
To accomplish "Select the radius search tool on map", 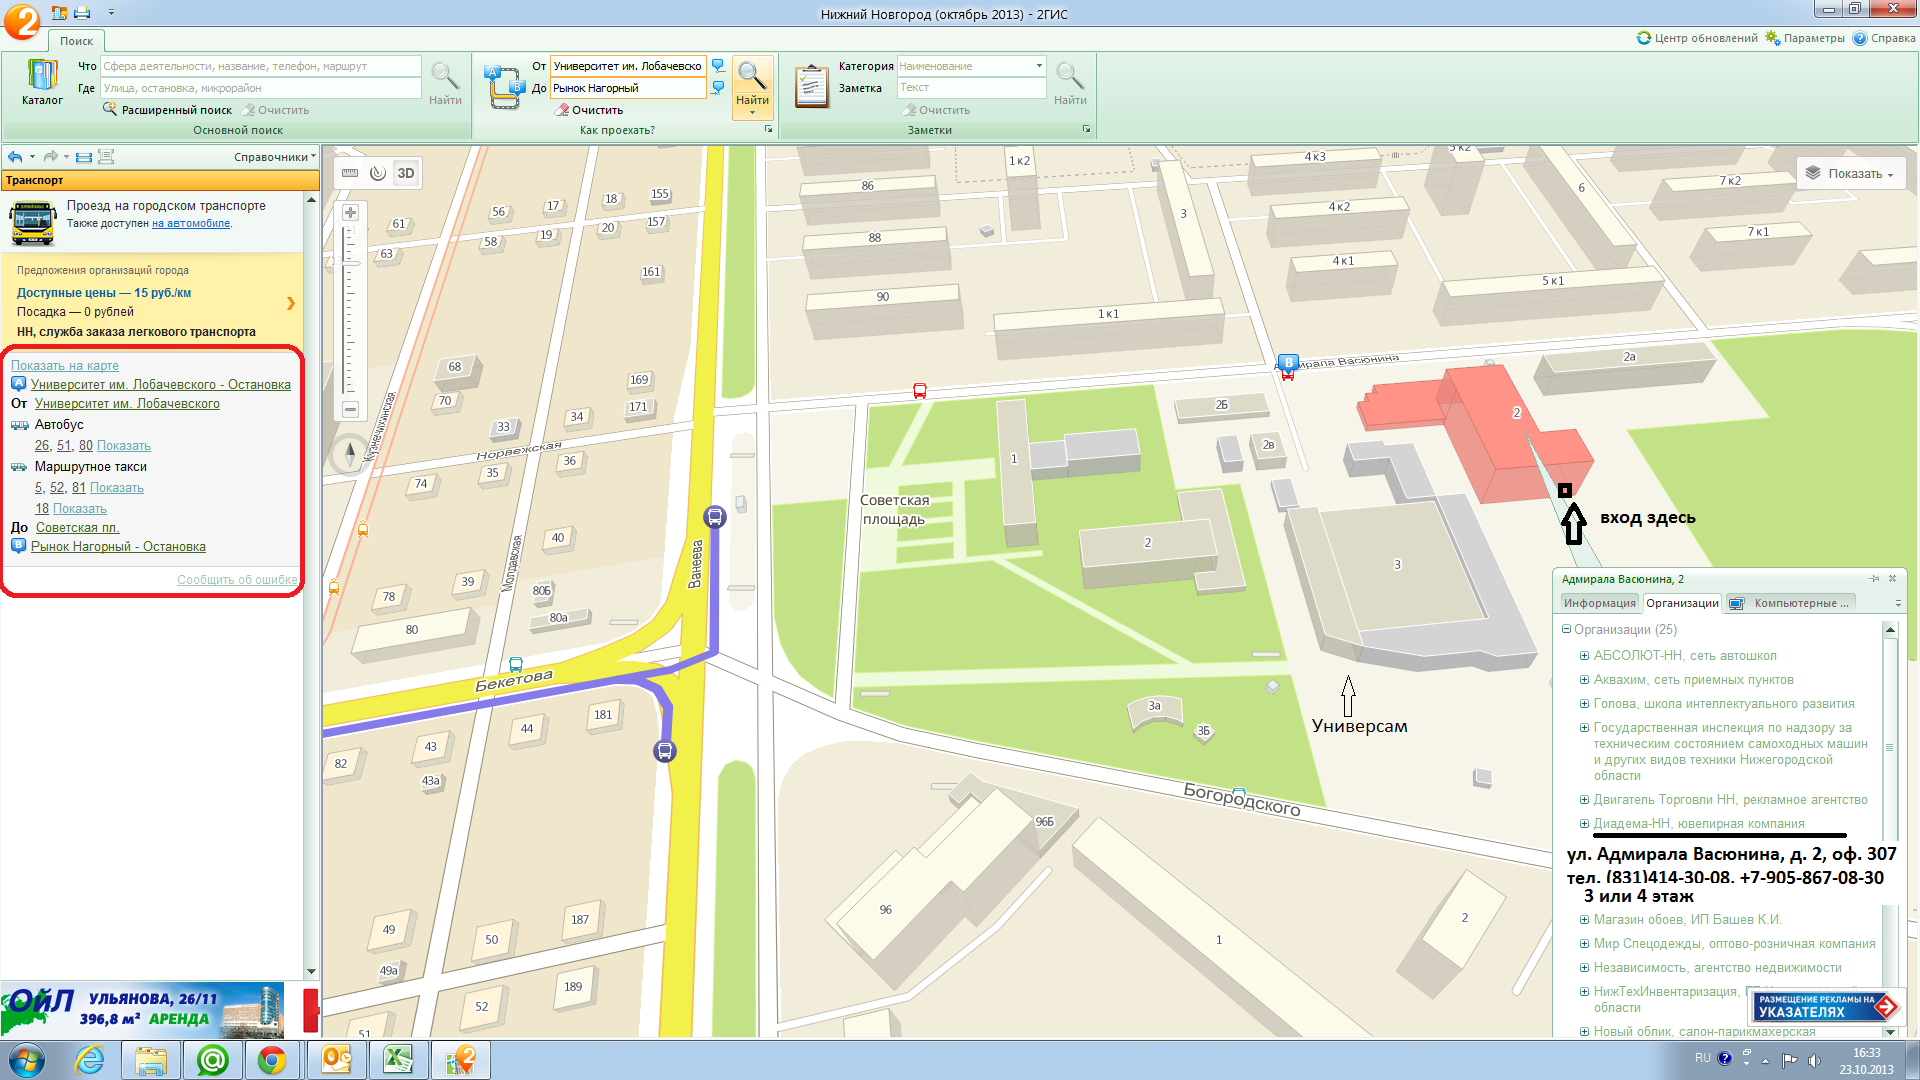I will pyautogui.click(x=378, y=173).
